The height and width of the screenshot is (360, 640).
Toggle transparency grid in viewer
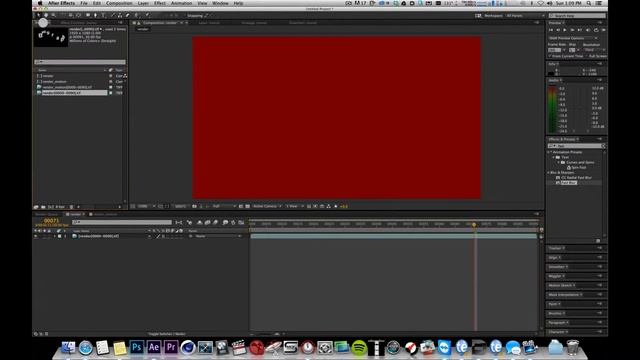[x=247, y=207]
